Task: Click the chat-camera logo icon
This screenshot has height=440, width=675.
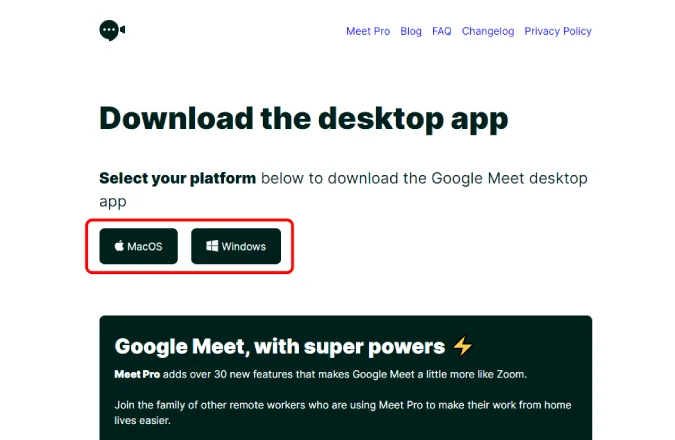Action: coord(112,30)
